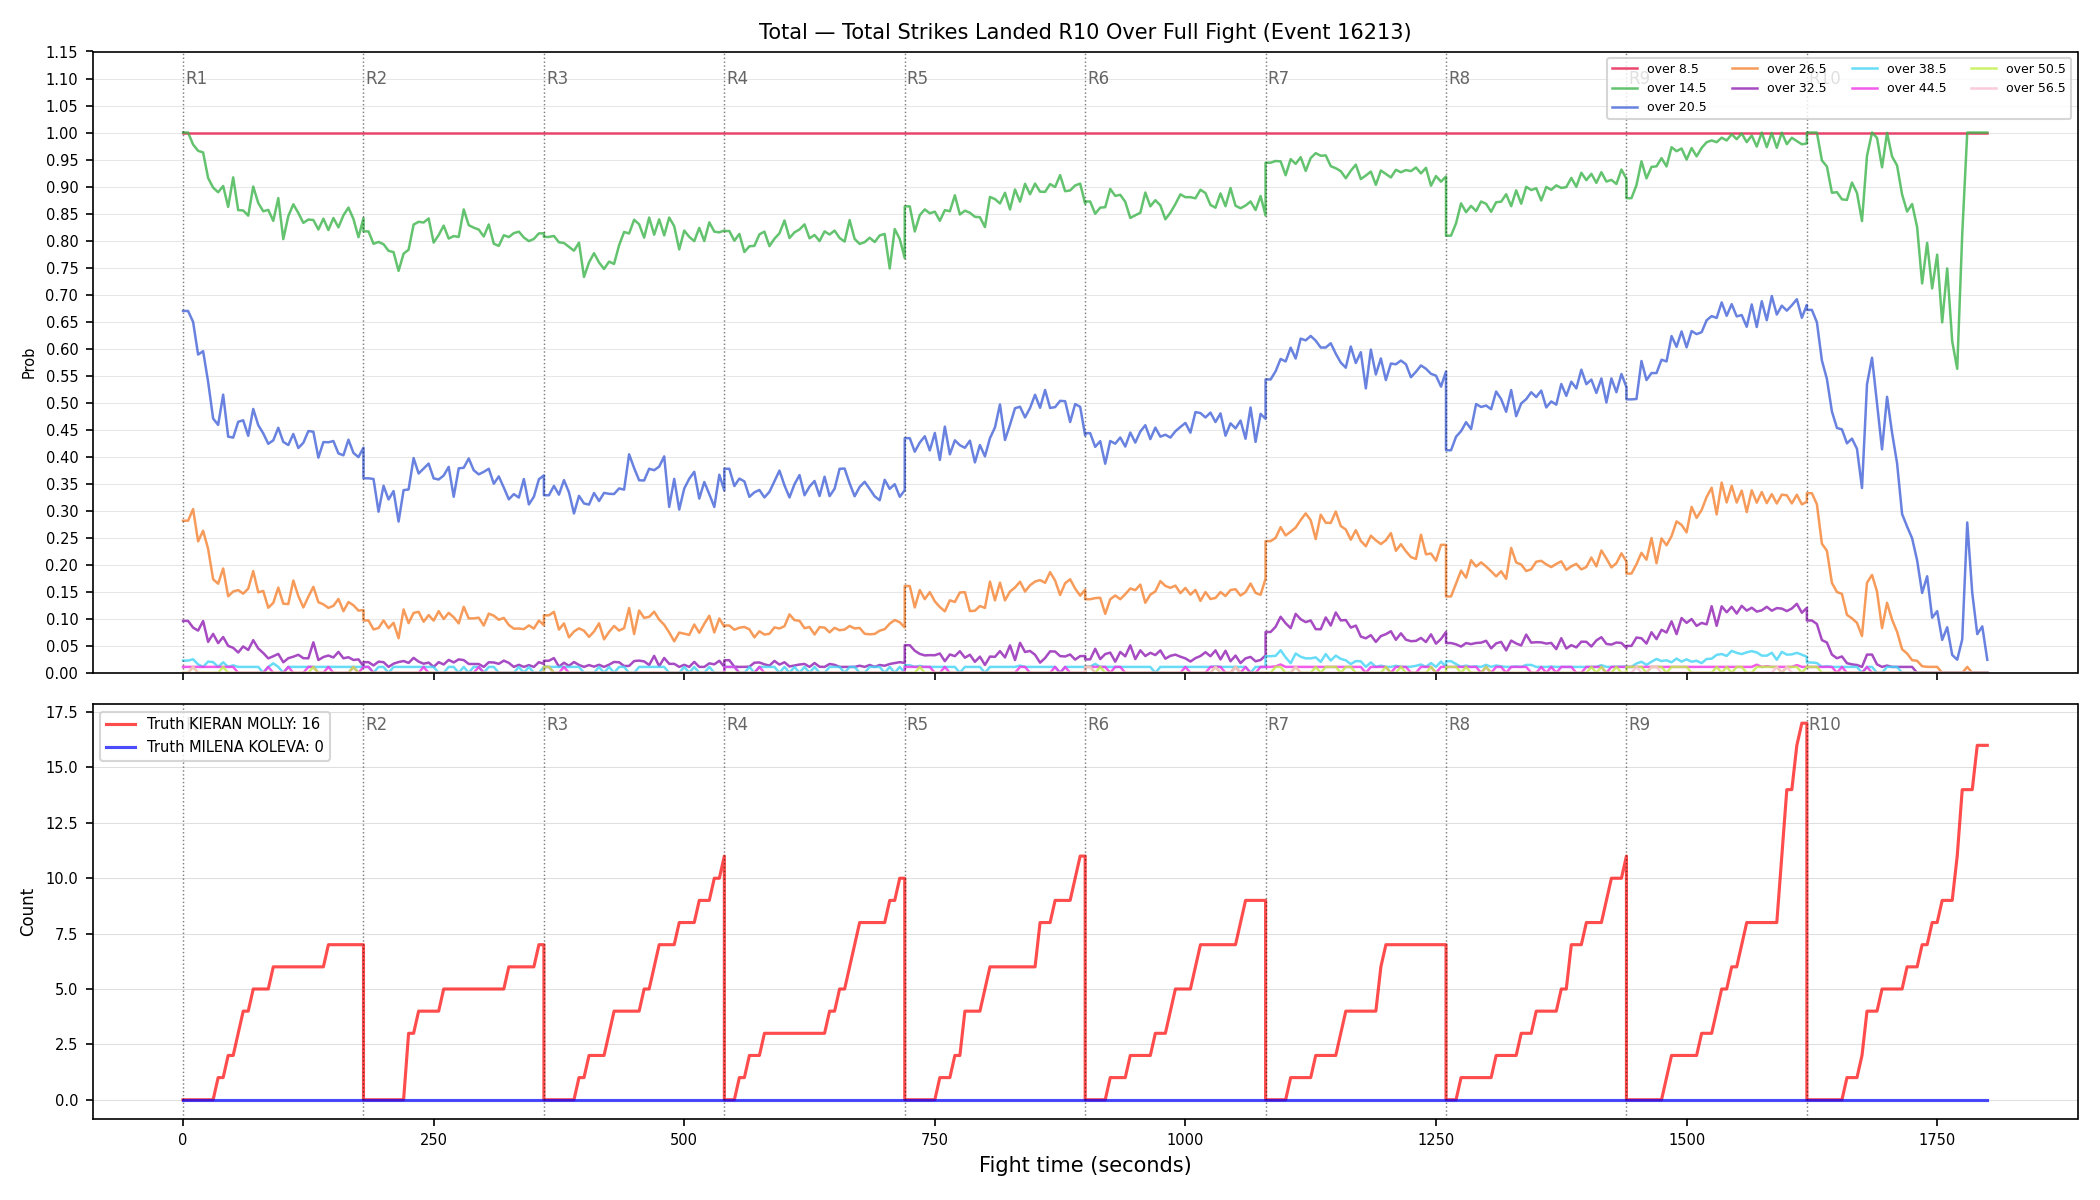
Task: Click the 'Fight time (seconds)' axis label
Action: pos(1085,1165)
